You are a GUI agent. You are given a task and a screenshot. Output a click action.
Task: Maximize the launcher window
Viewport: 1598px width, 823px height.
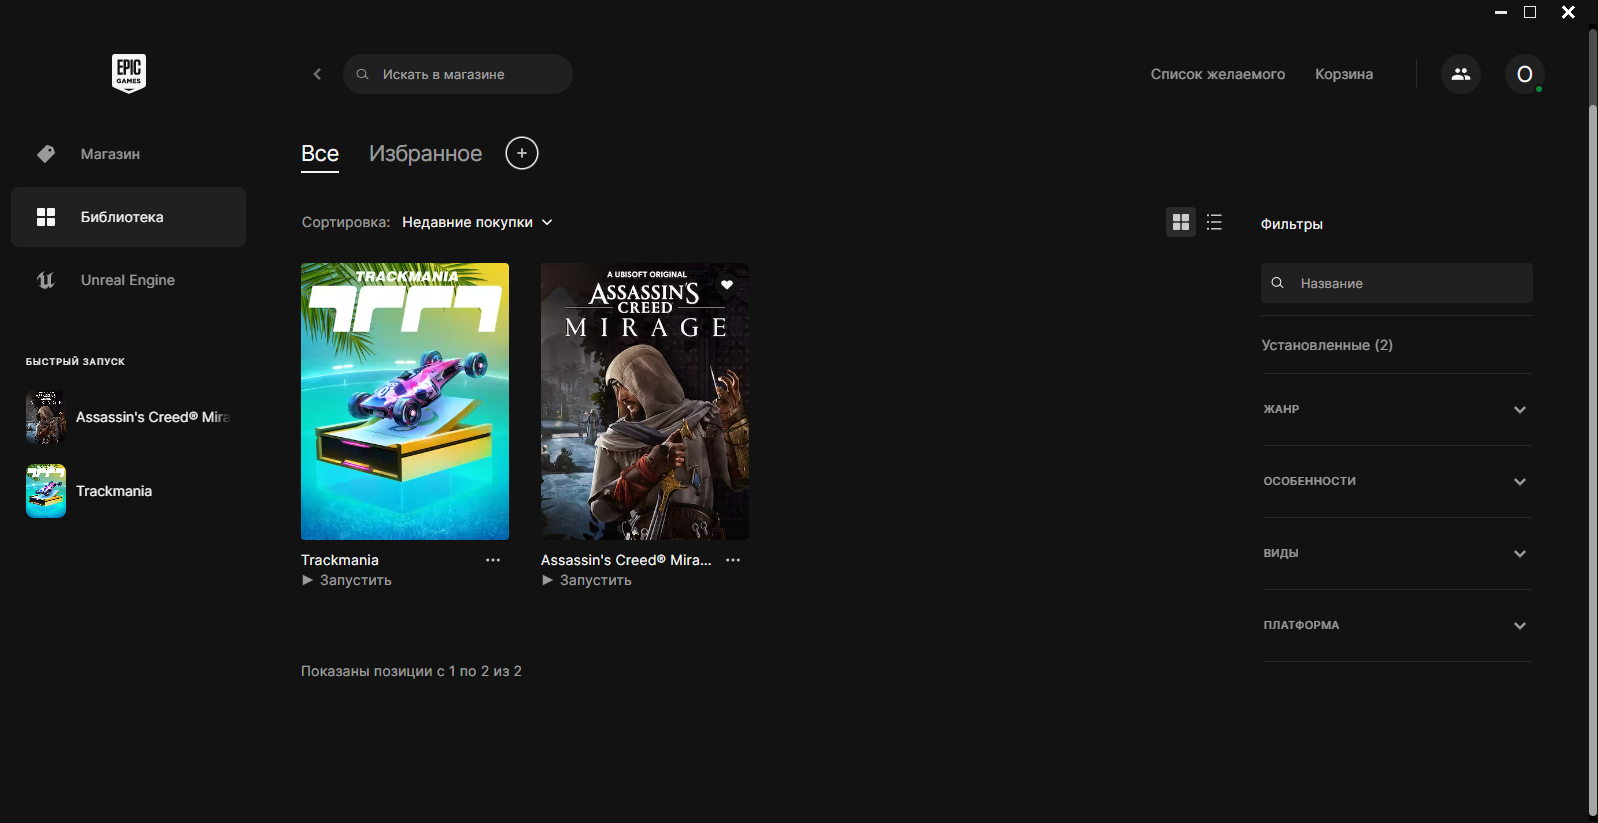tap(1530, 12)
